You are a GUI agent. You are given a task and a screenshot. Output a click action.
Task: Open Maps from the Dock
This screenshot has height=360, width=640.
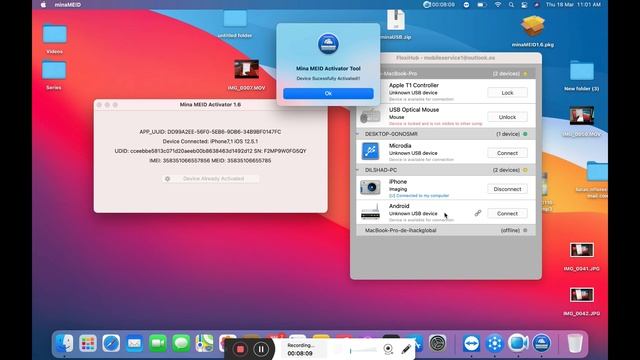(204, 343)
